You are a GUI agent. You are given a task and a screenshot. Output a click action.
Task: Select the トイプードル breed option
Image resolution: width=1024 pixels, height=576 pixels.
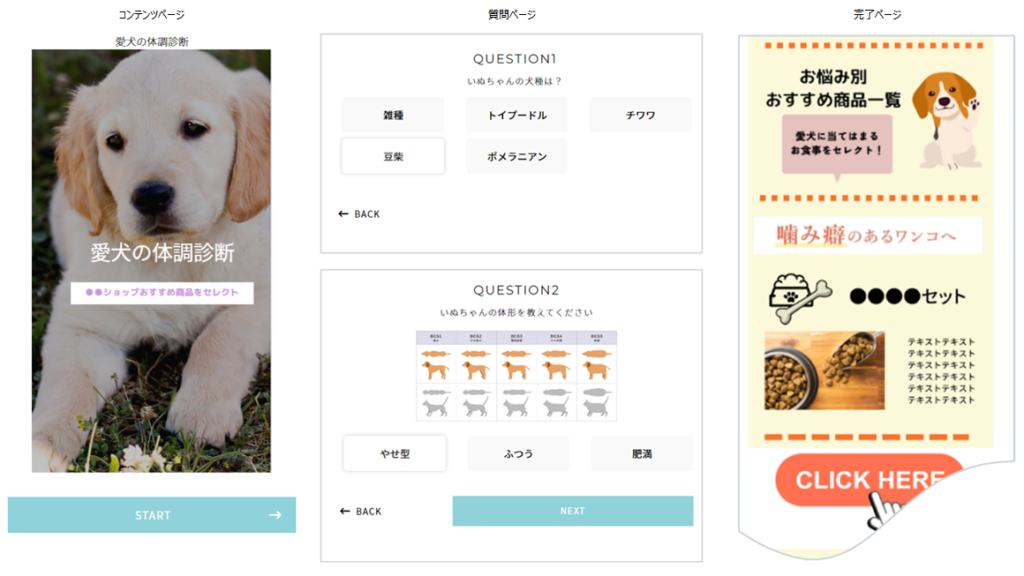[517, 115]
